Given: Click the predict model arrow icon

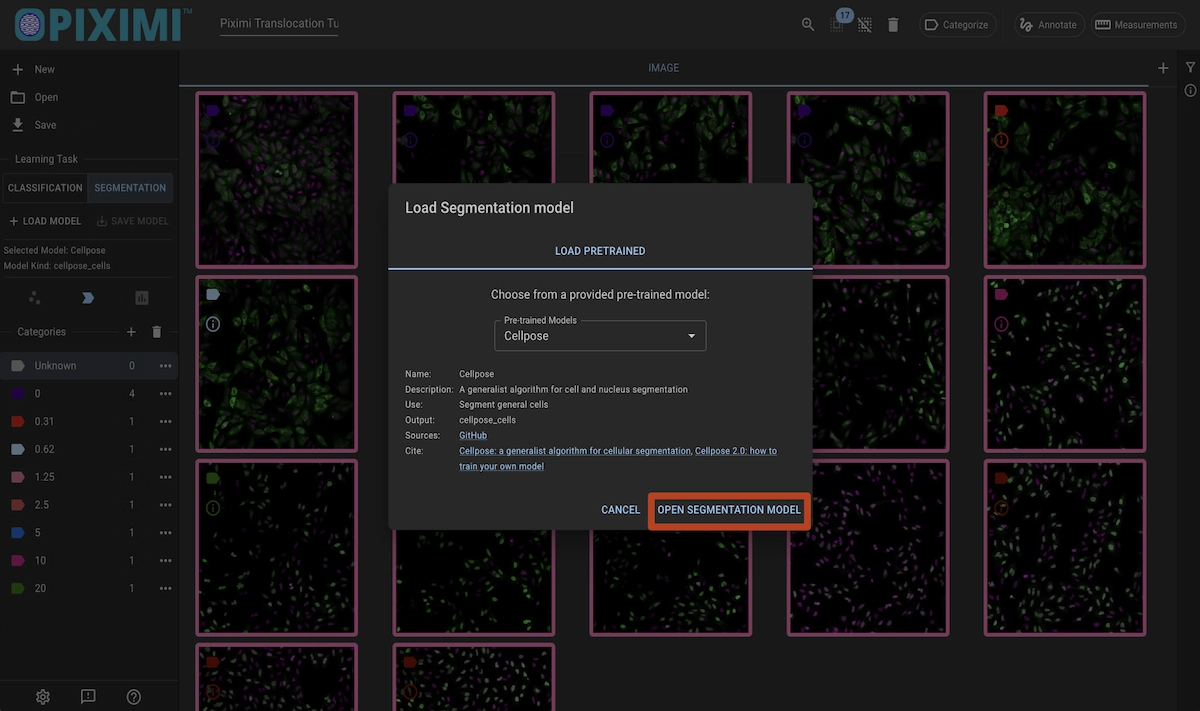Looking at the screenshot, I should tap(88, 298).
